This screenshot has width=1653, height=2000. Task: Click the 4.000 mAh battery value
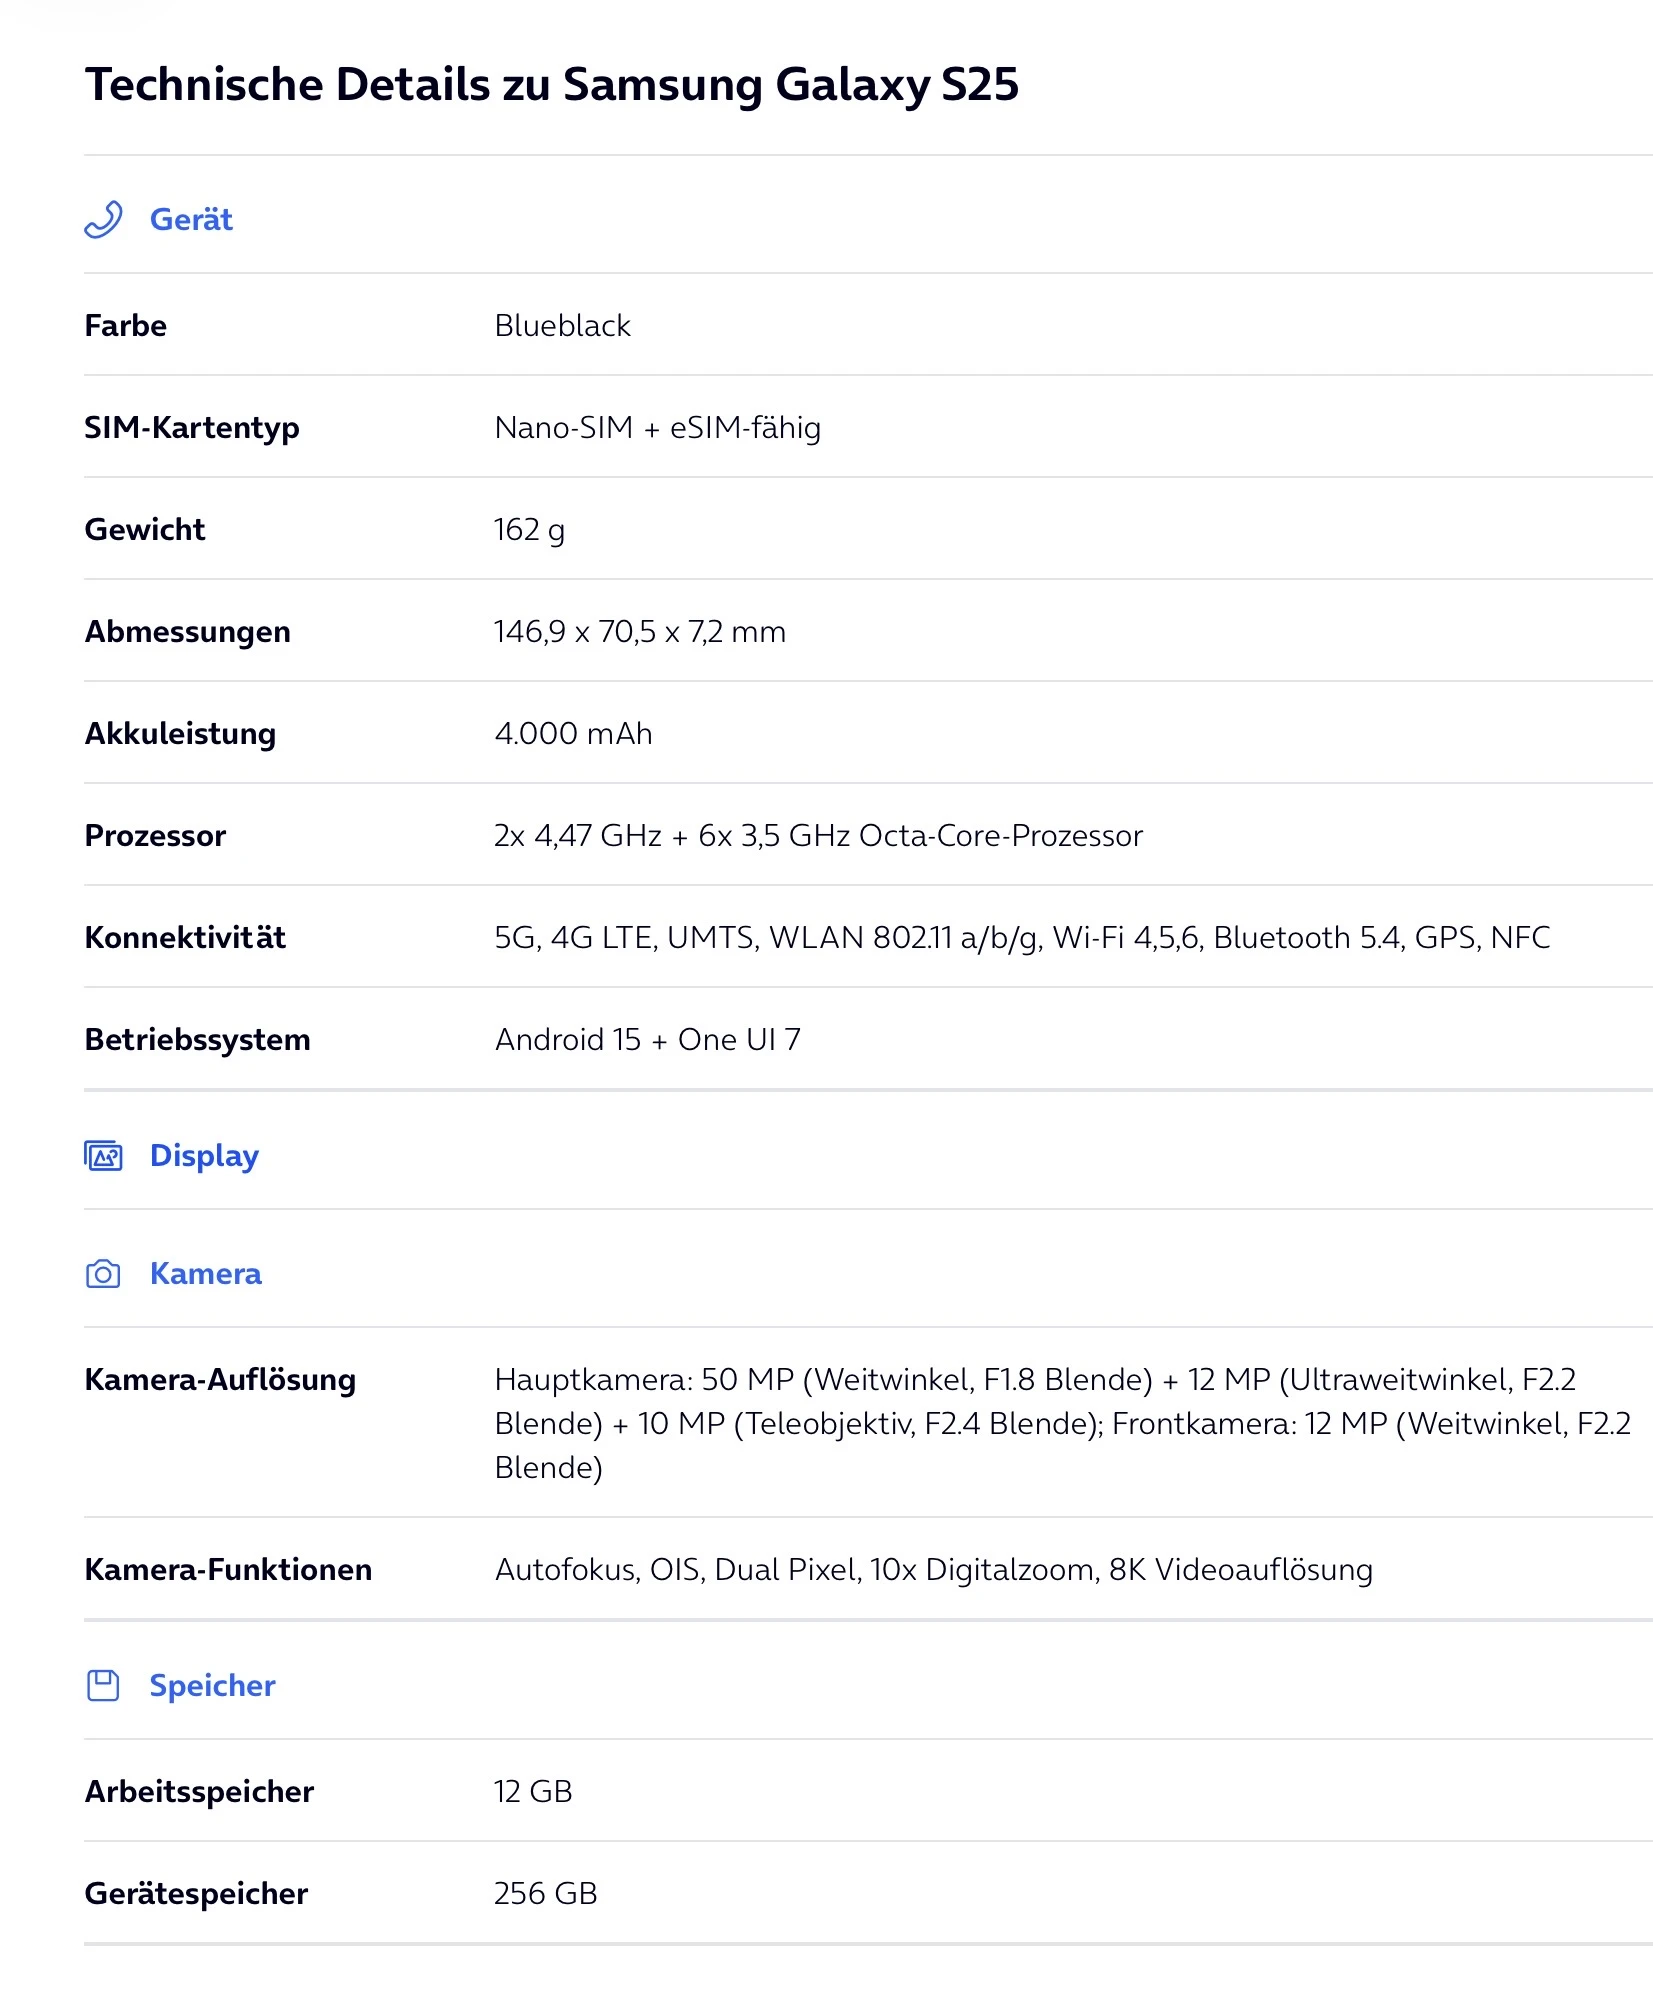point(574,734)
